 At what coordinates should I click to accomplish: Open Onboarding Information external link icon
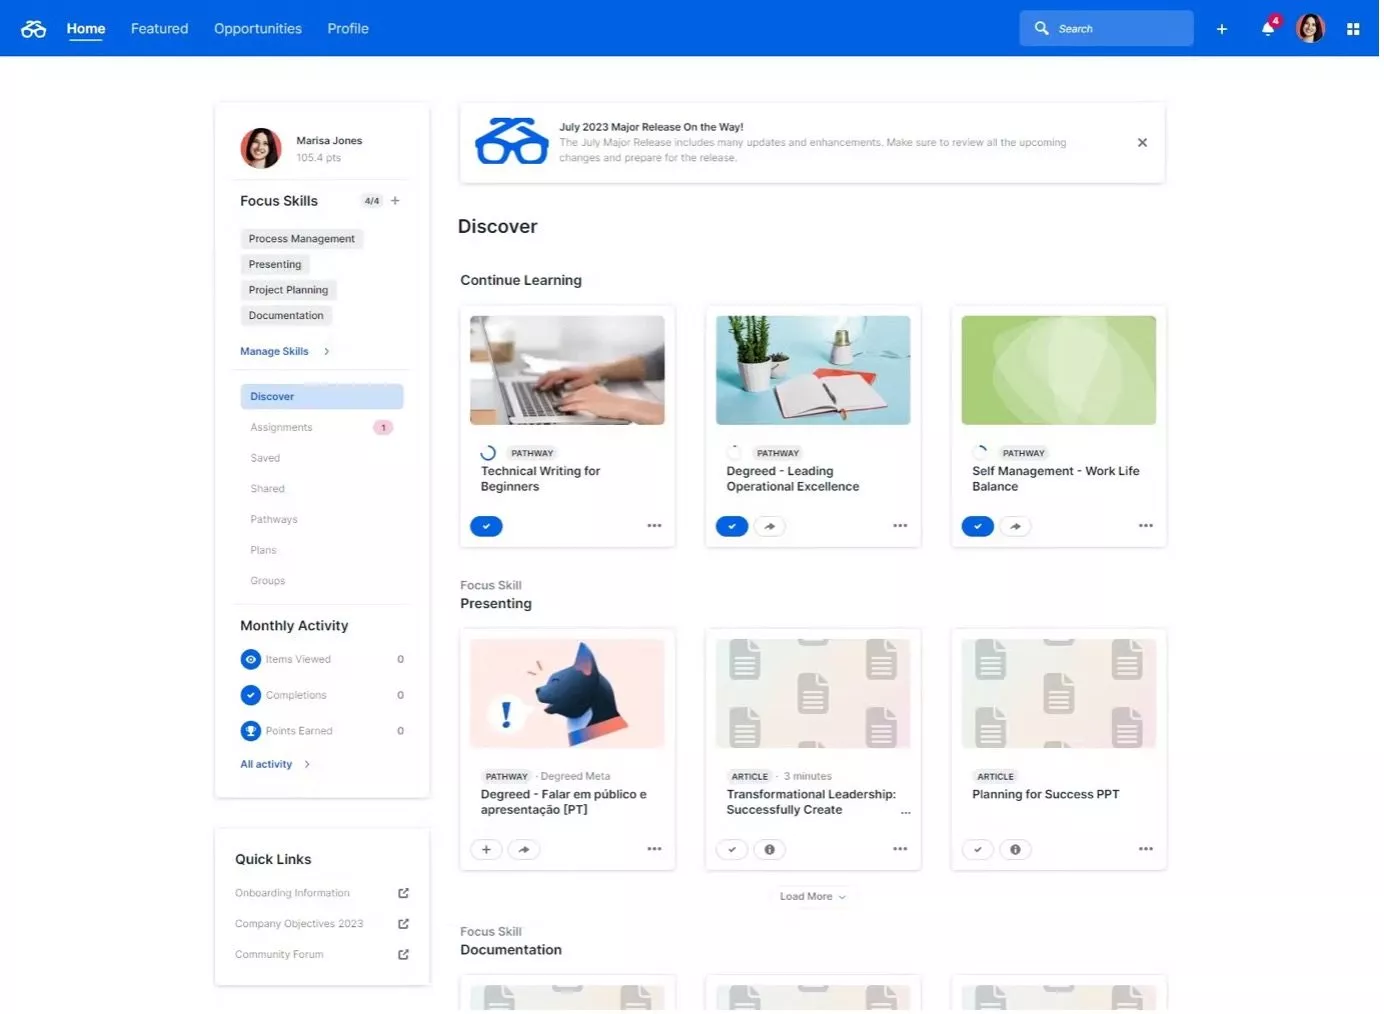click(x=405, y=895)
